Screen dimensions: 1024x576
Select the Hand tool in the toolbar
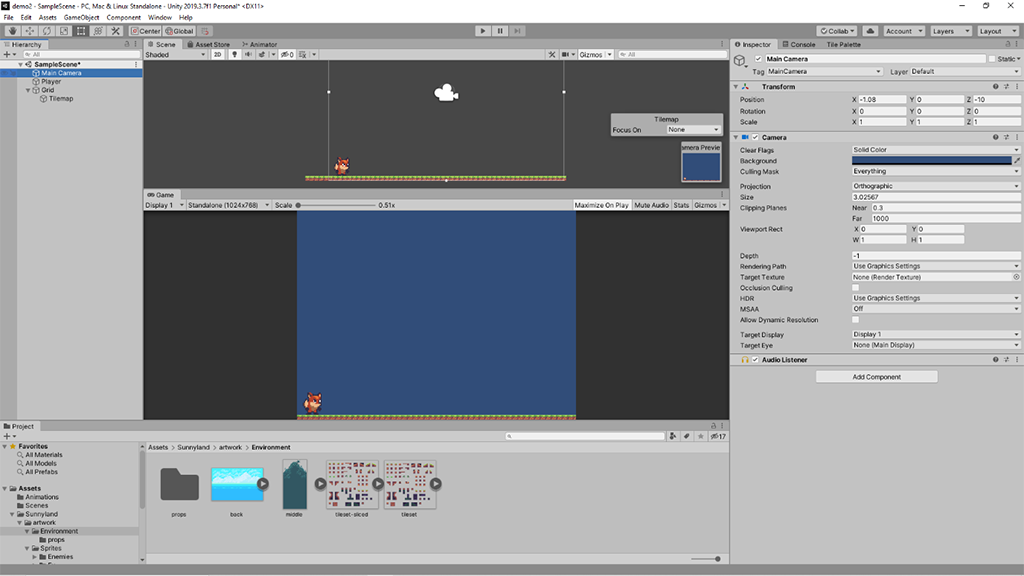(x=12, y=31)
